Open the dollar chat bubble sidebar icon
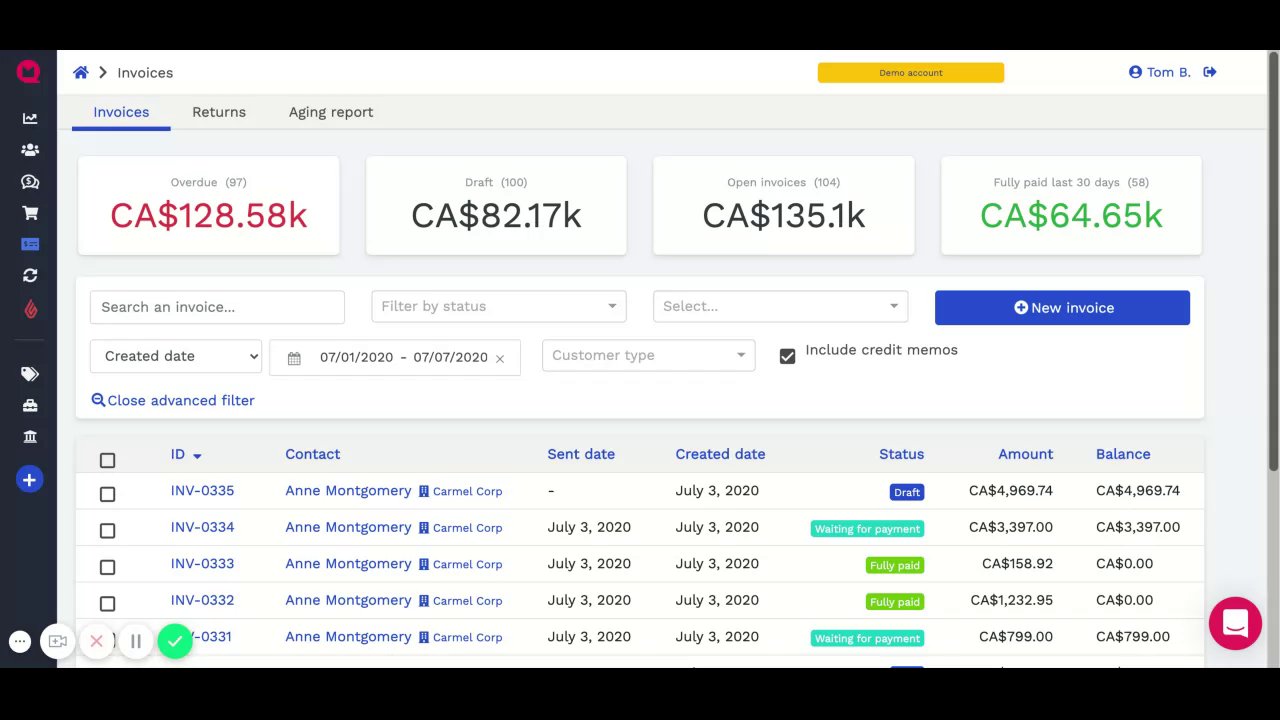The image size is (1280, 720). pyautogui.click(x=30, y=181)
